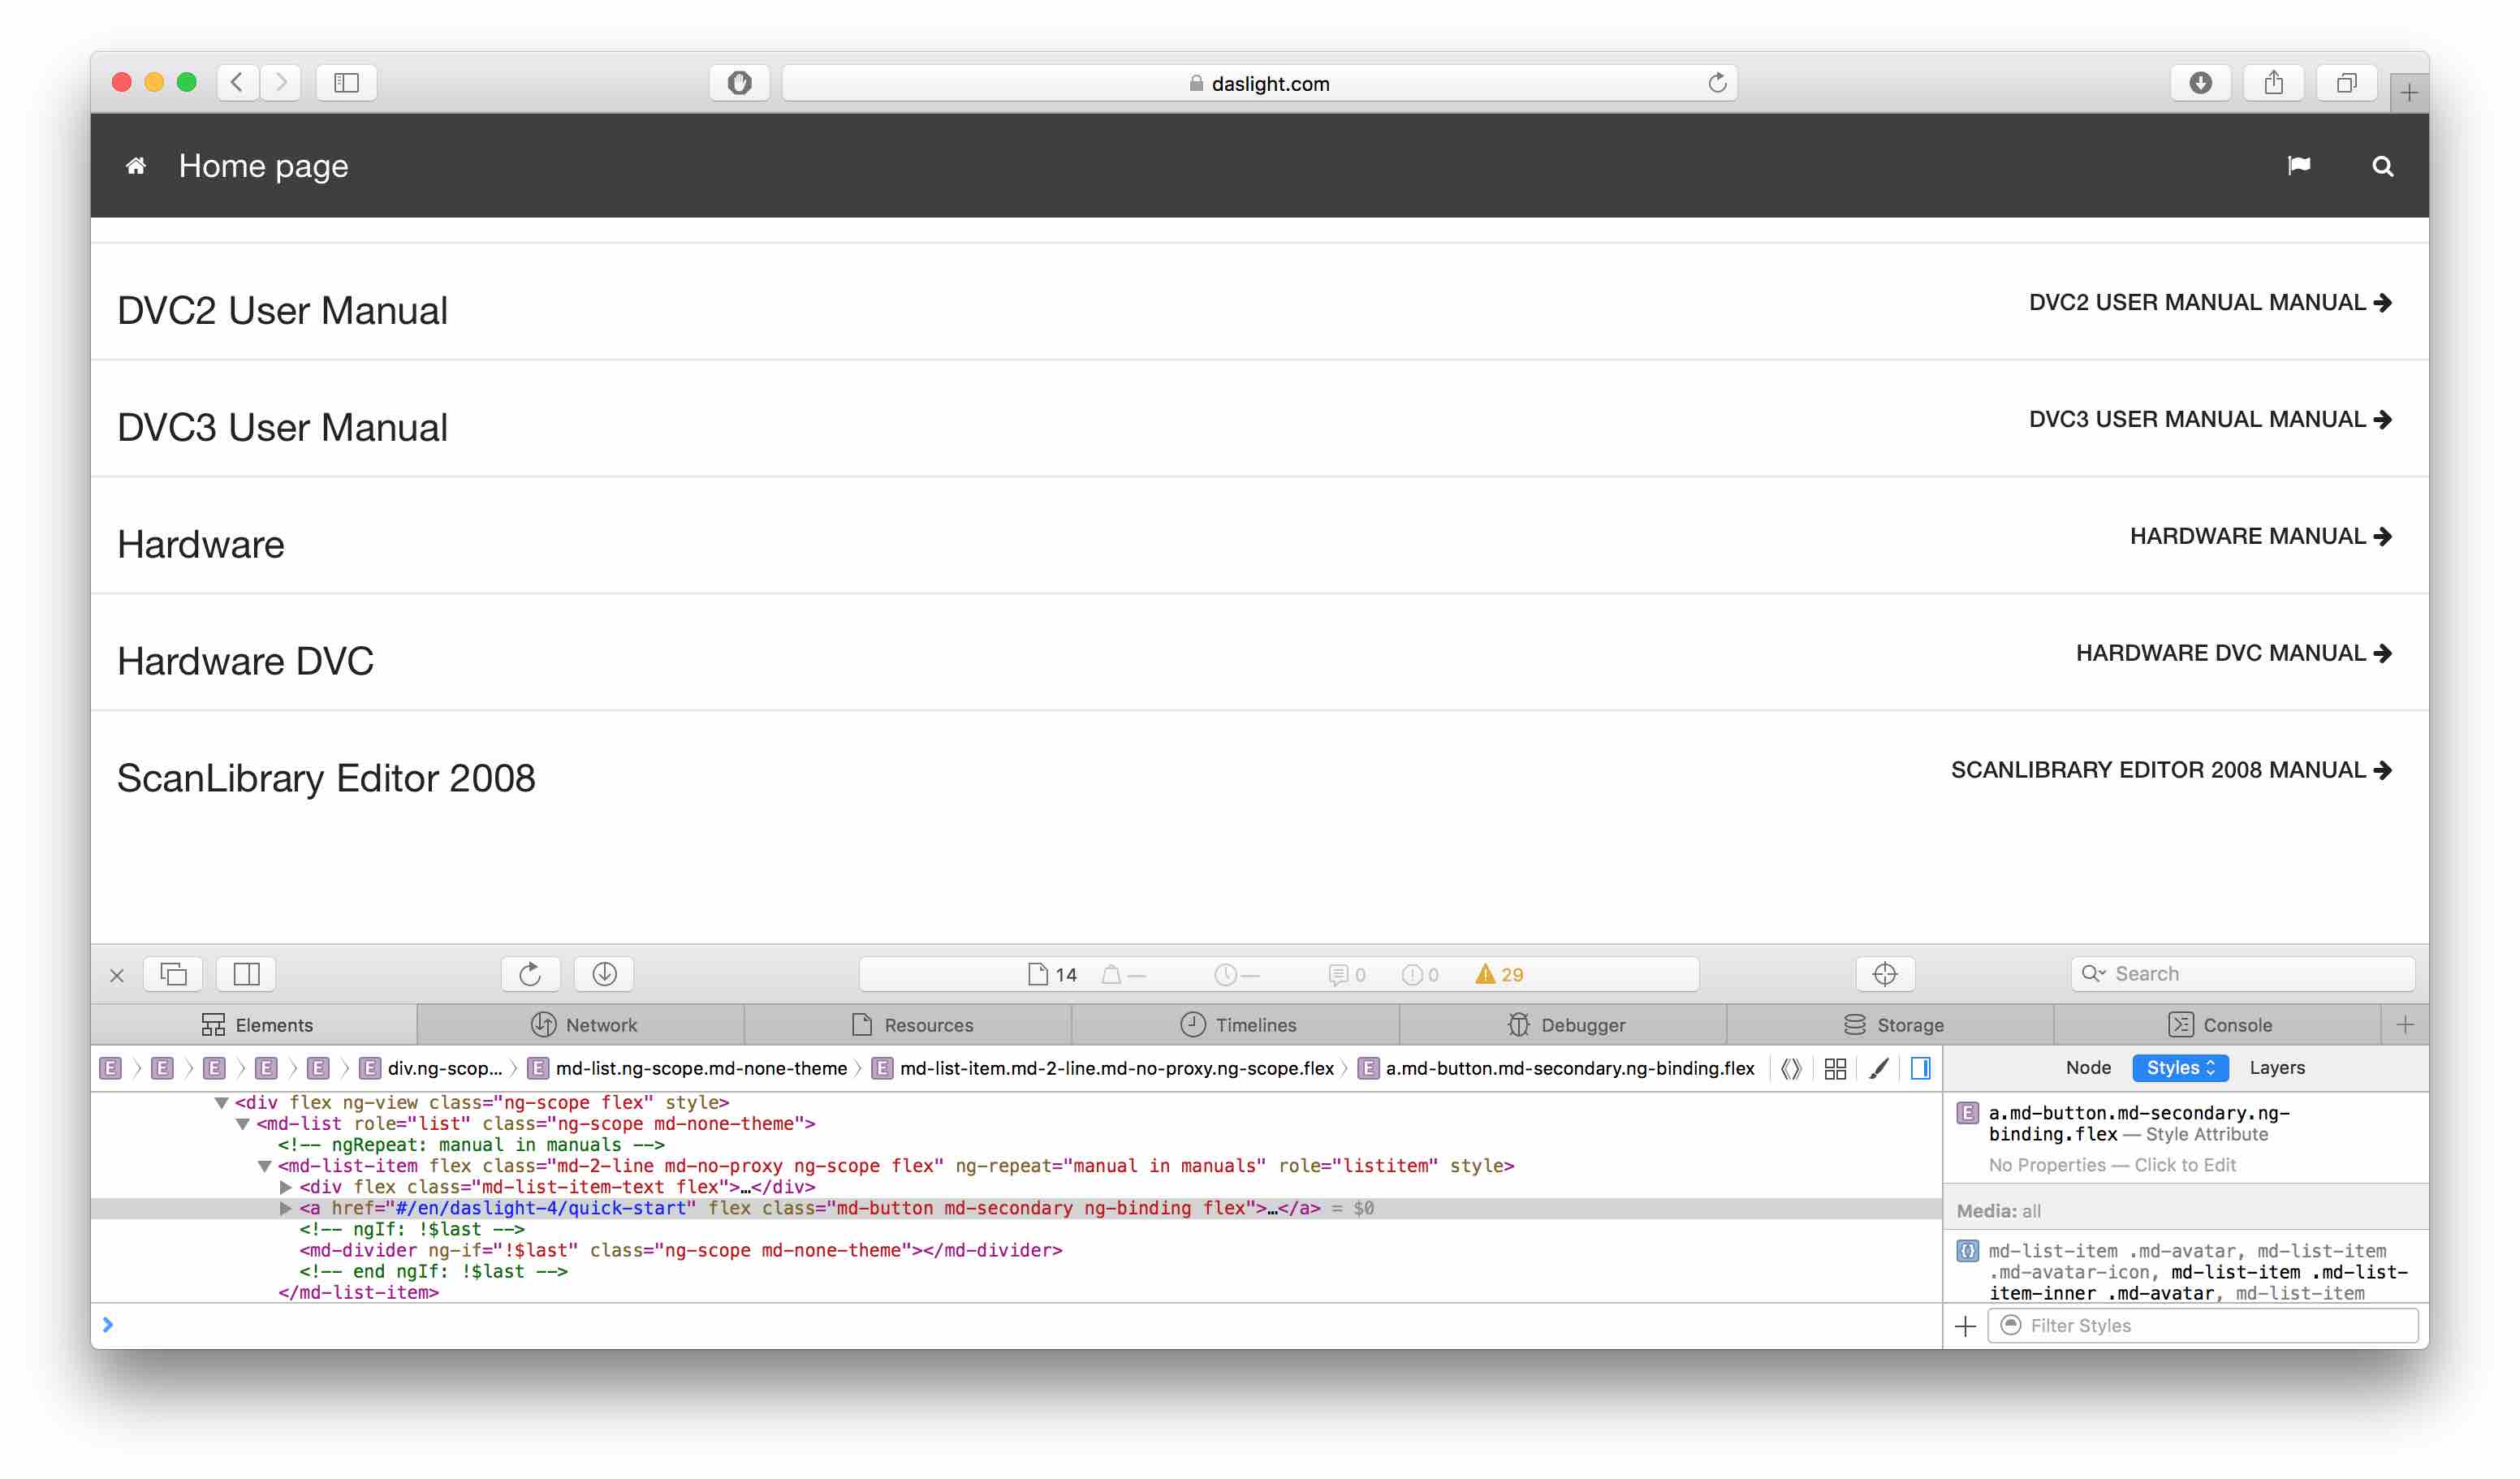The width and height of the screenshot is (2520, 1479).
Task: Focus the inspector Search field
Action: [x=2242, y=974]
